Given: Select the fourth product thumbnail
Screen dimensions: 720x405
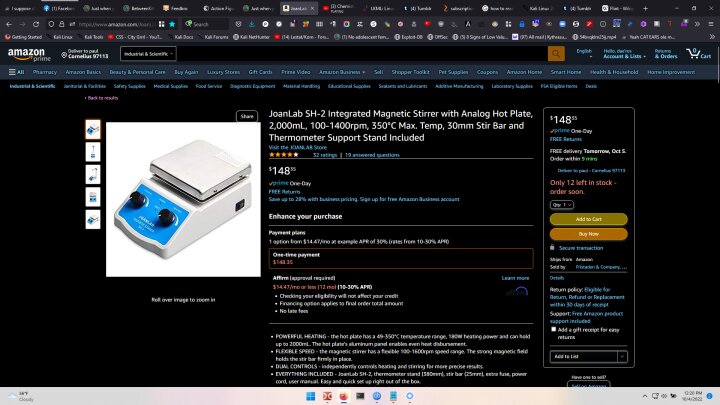Looking at the screenshot, I should pyautogui.click(x=93, y=197).
